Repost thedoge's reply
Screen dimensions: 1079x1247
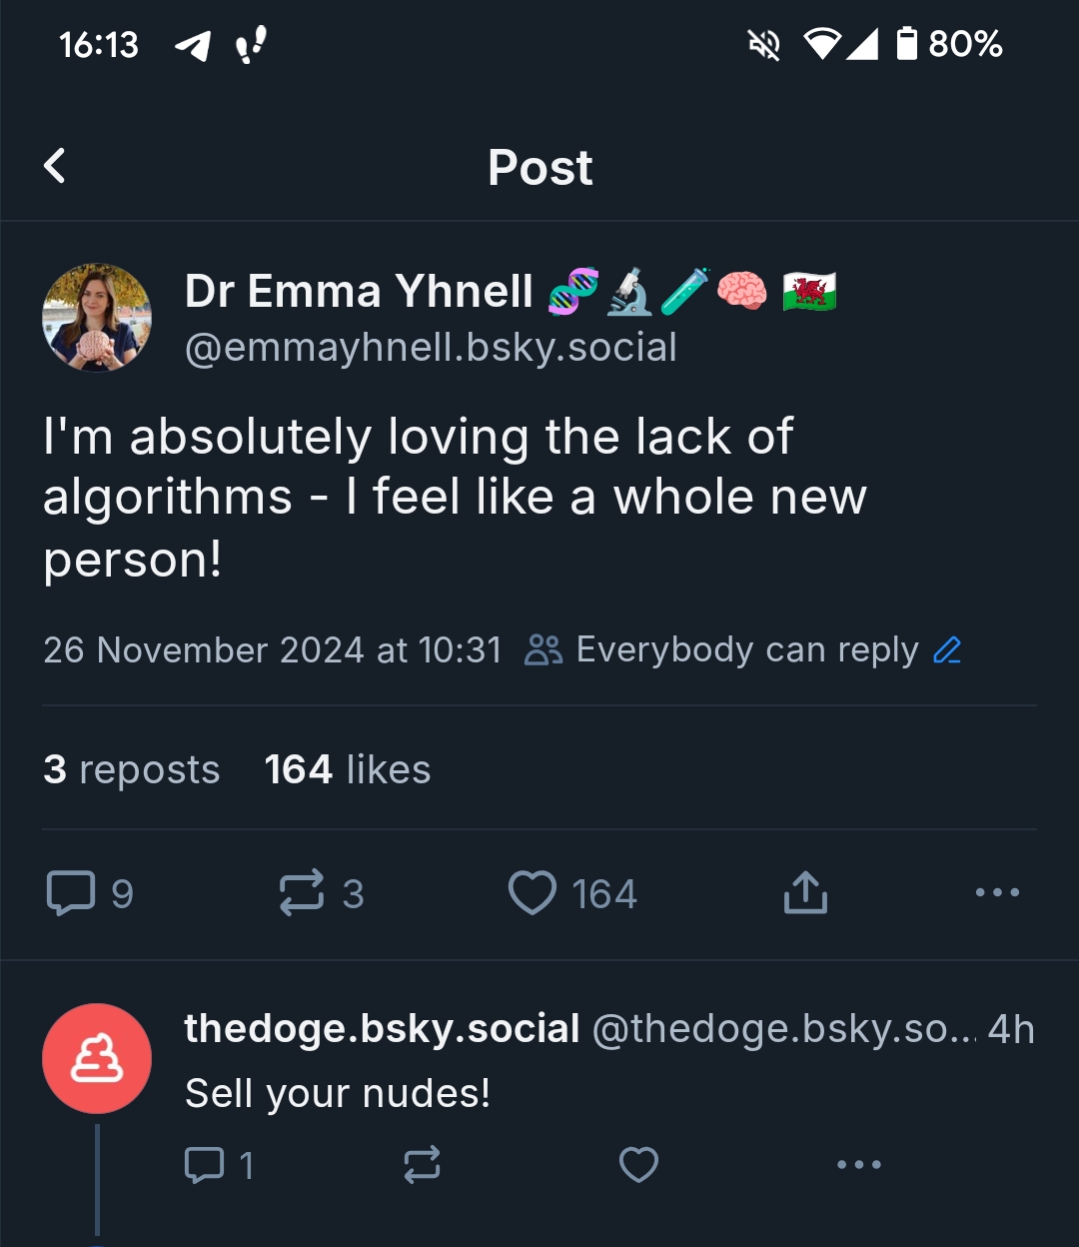422,1165
